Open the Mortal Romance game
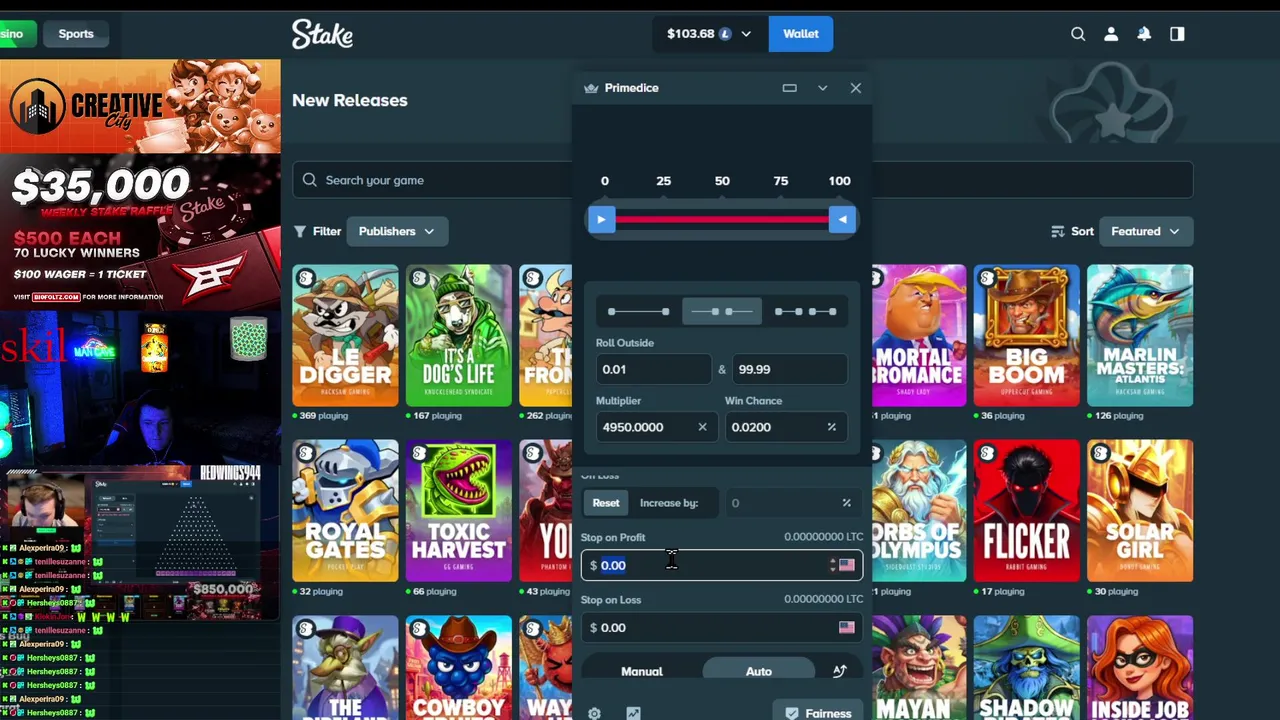Viewport: 1280px width, 720px height. (917, 336)
